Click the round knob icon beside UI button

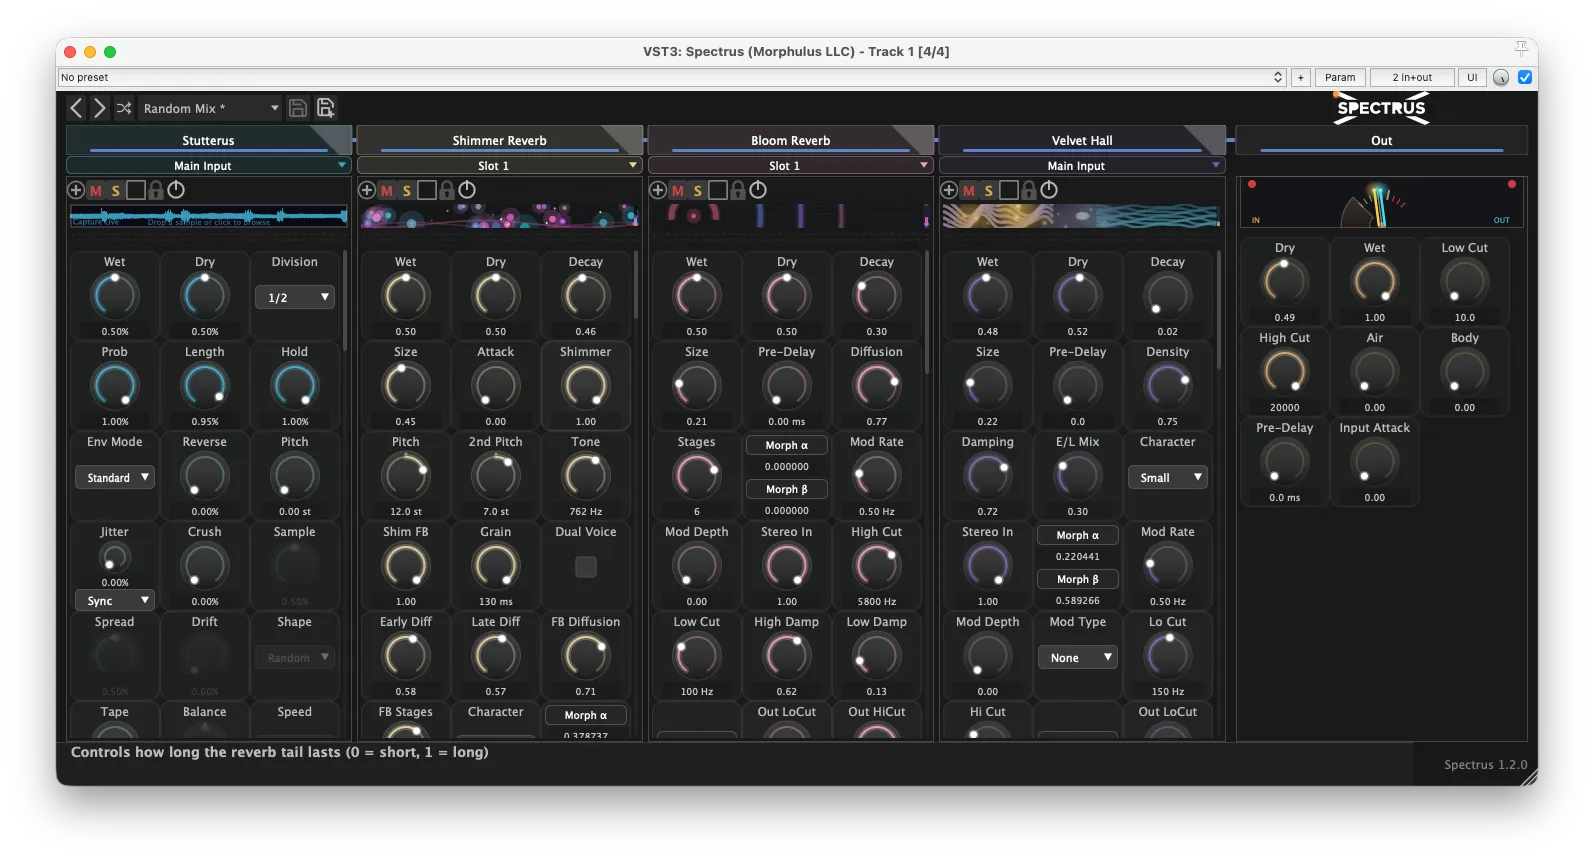click(x=1501, y=77)
